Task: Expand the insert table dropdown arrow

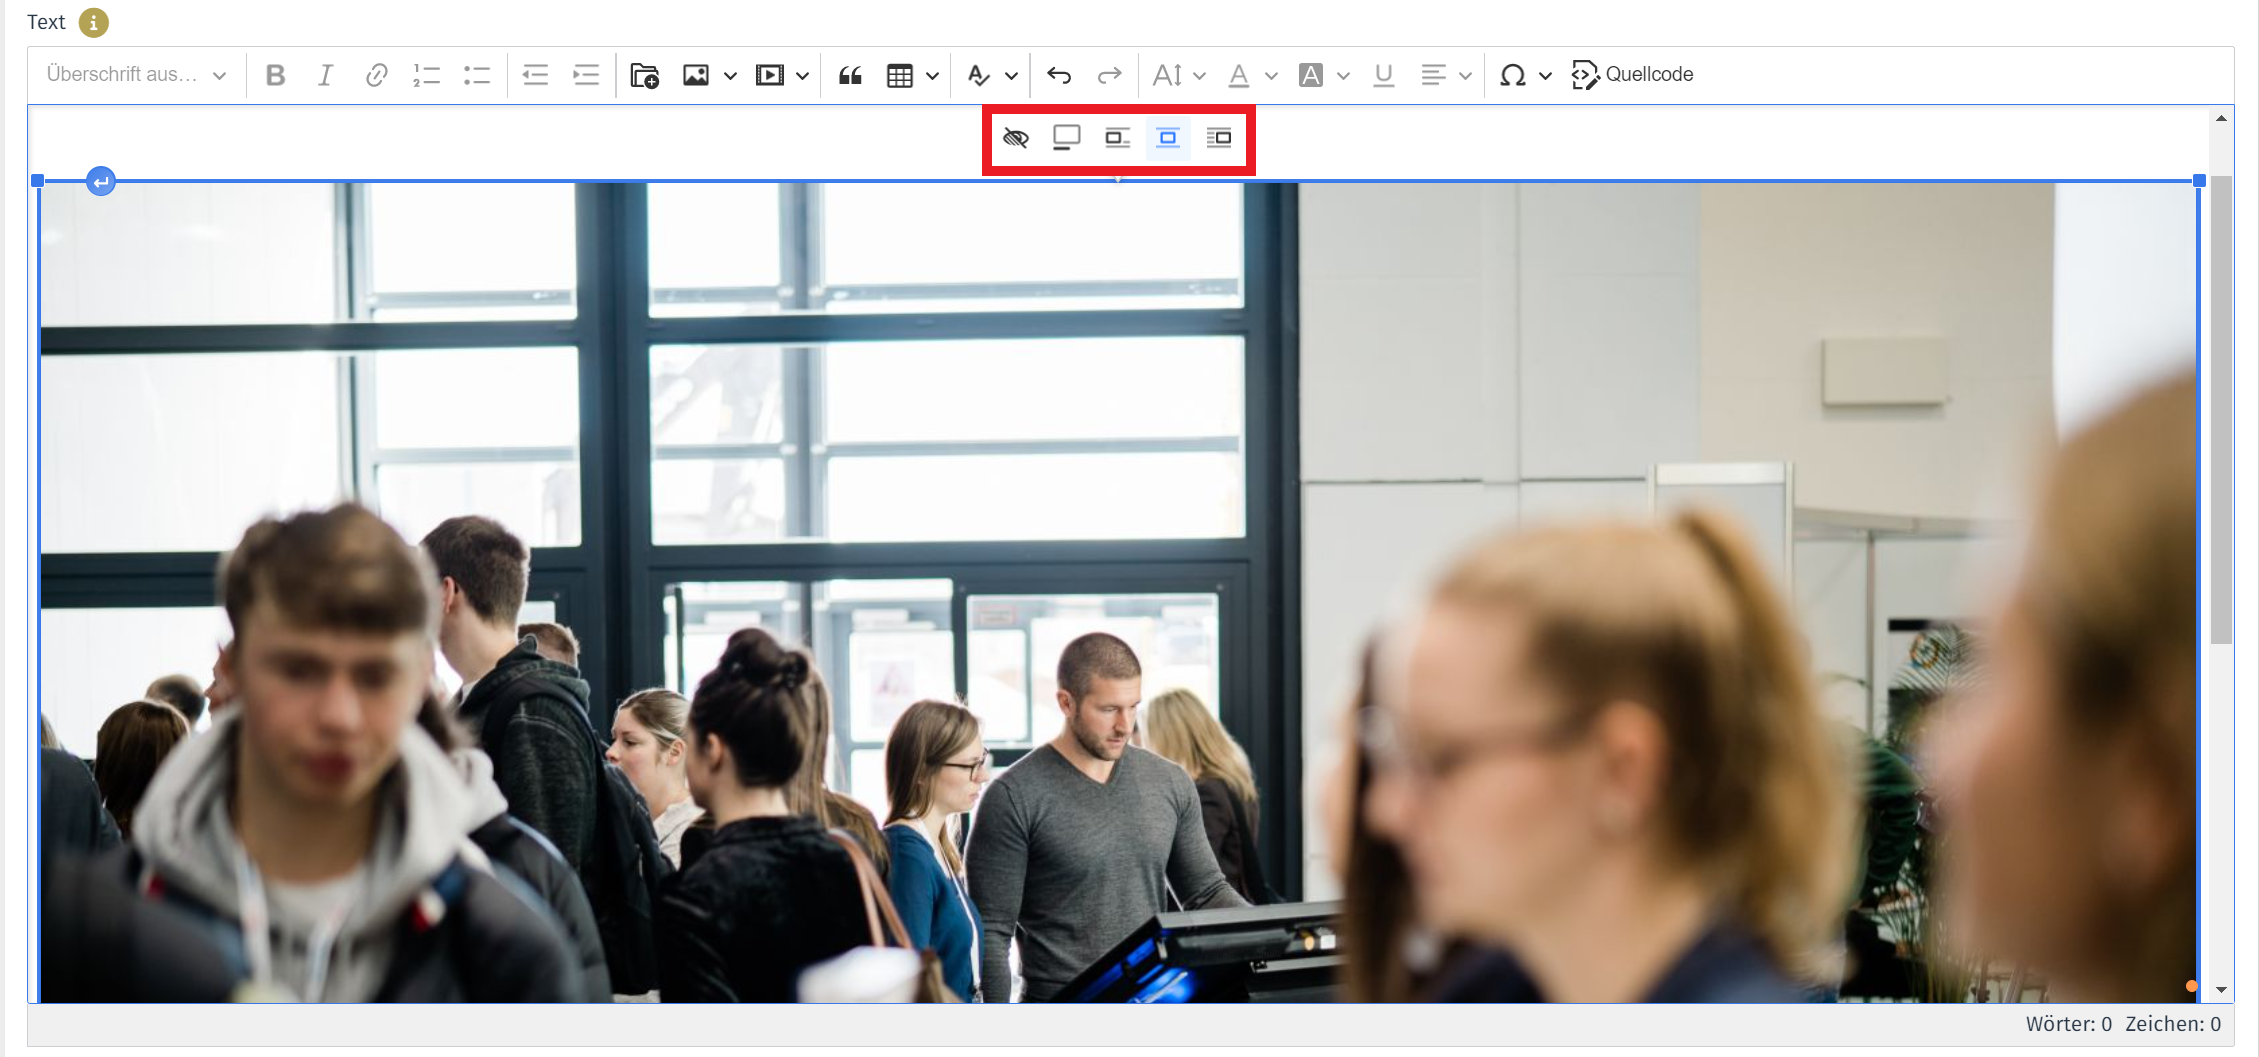Action: point(932,76)
